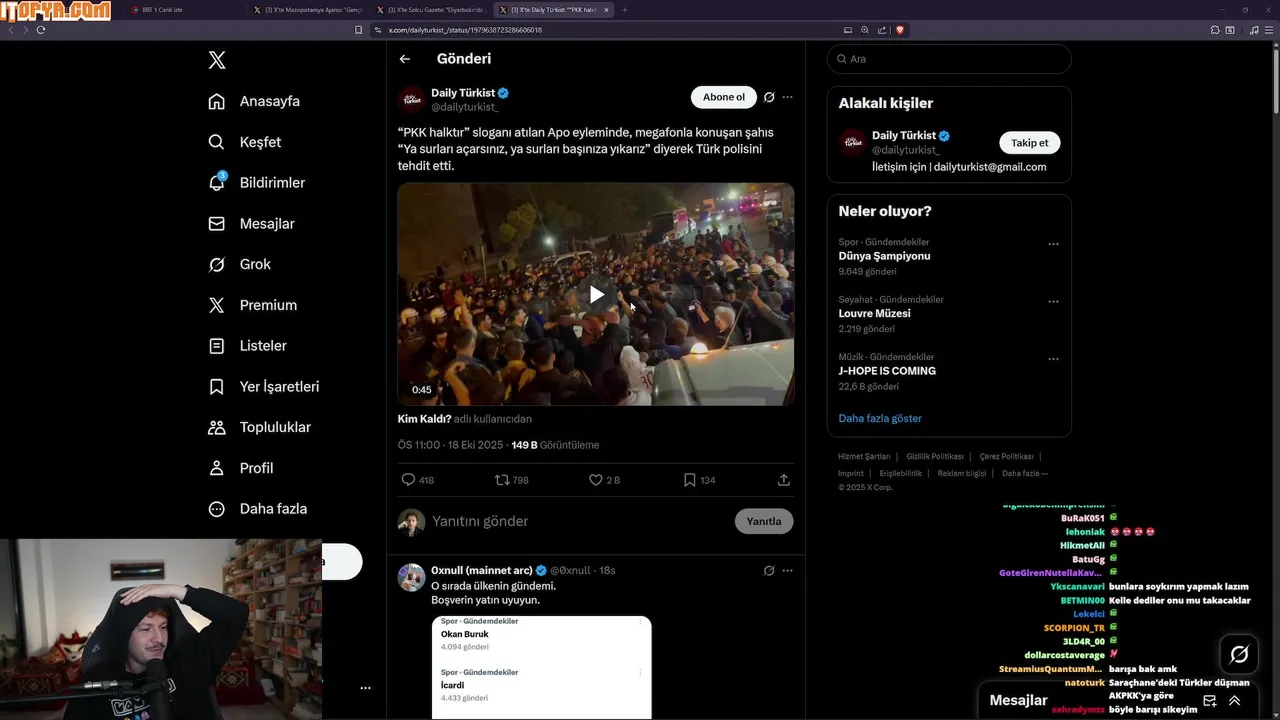
Task: Open 0xnull profile avatar
Action: tap(412, 577)
